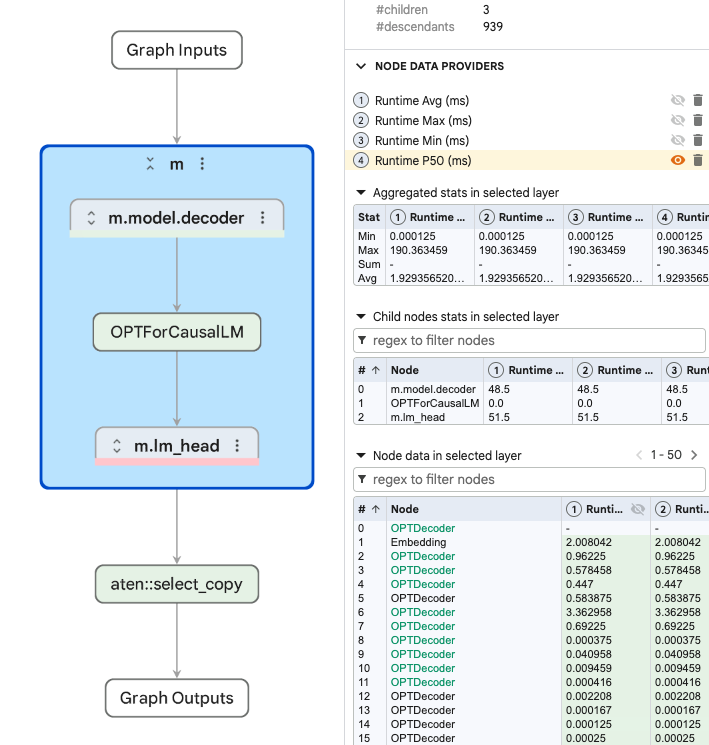Select the OPTForCausalLM node

tap(177, 332)
